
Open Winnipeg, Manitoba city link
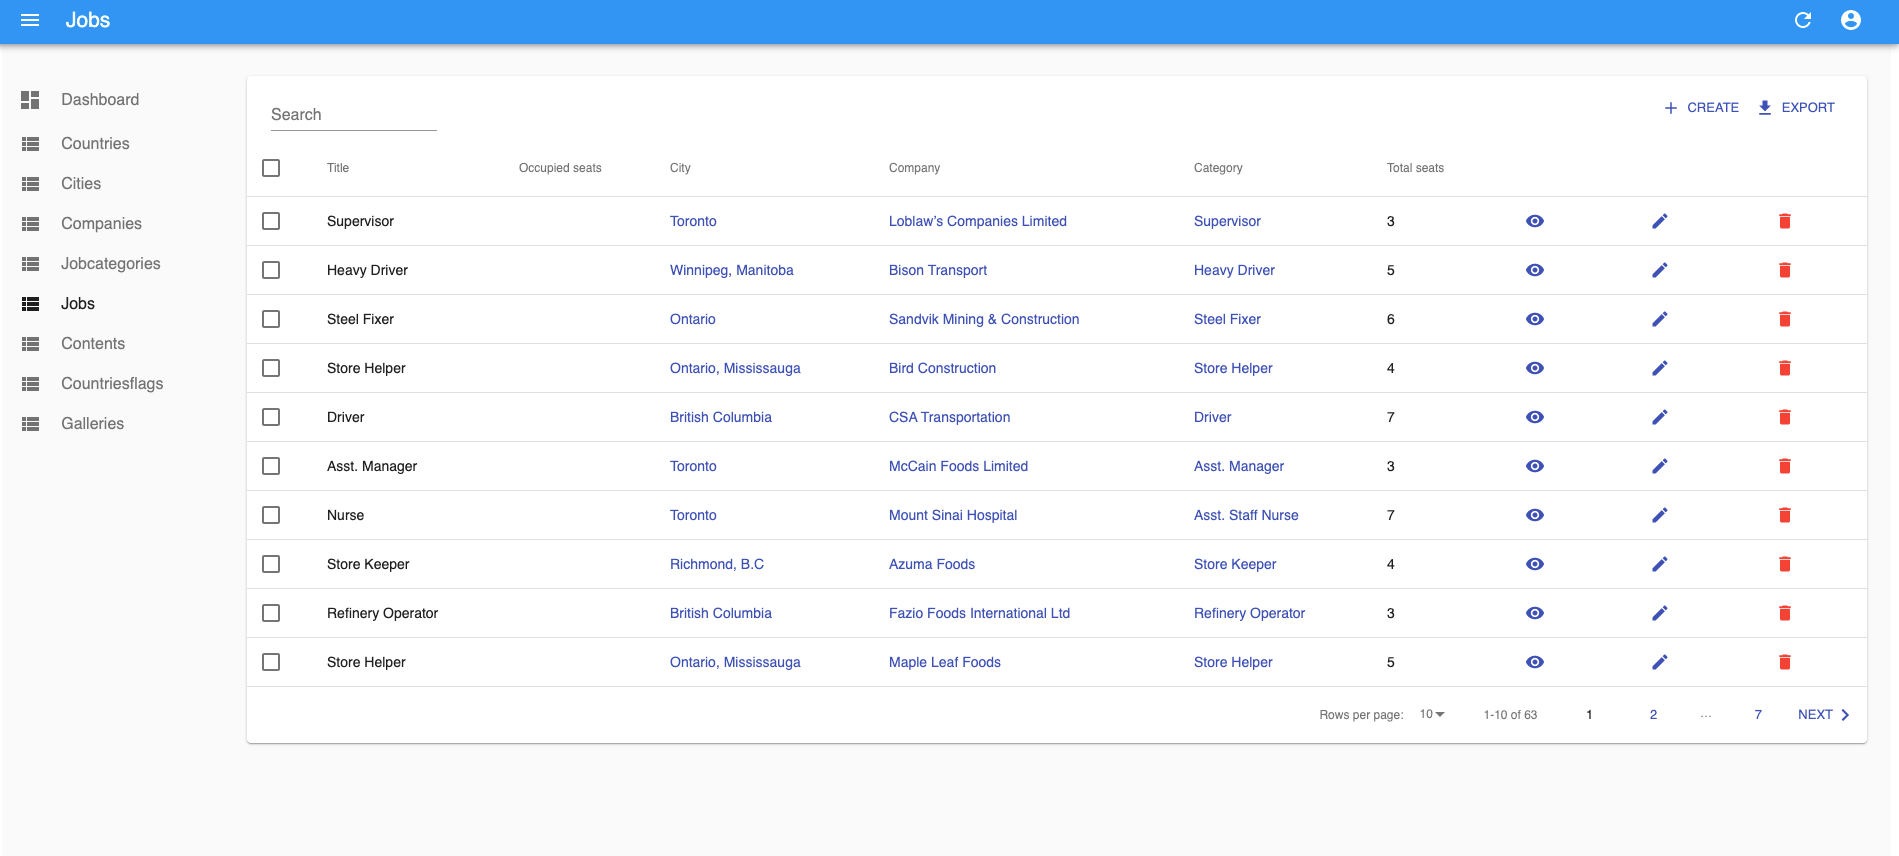(x=731, y=270)
